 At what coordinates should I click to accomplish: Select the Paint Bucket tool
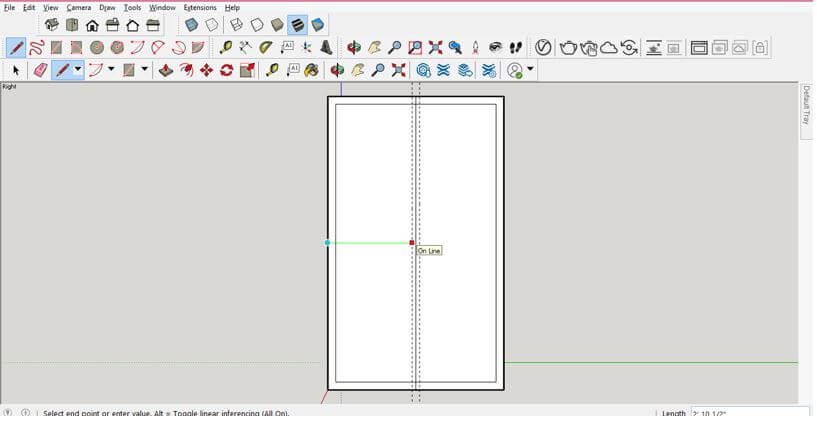tap(312, 70)
